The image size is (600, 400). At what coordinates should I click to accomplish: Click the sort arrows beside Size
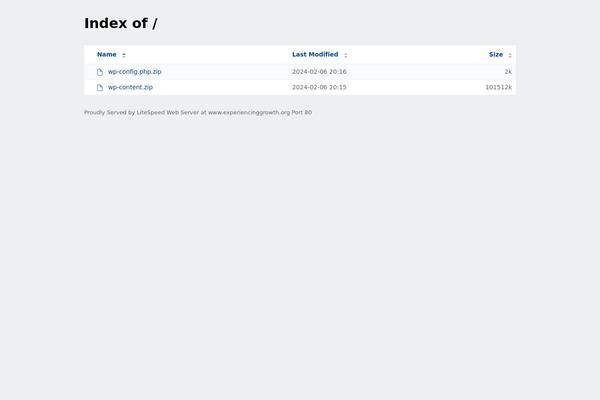(x=510, y=55)
